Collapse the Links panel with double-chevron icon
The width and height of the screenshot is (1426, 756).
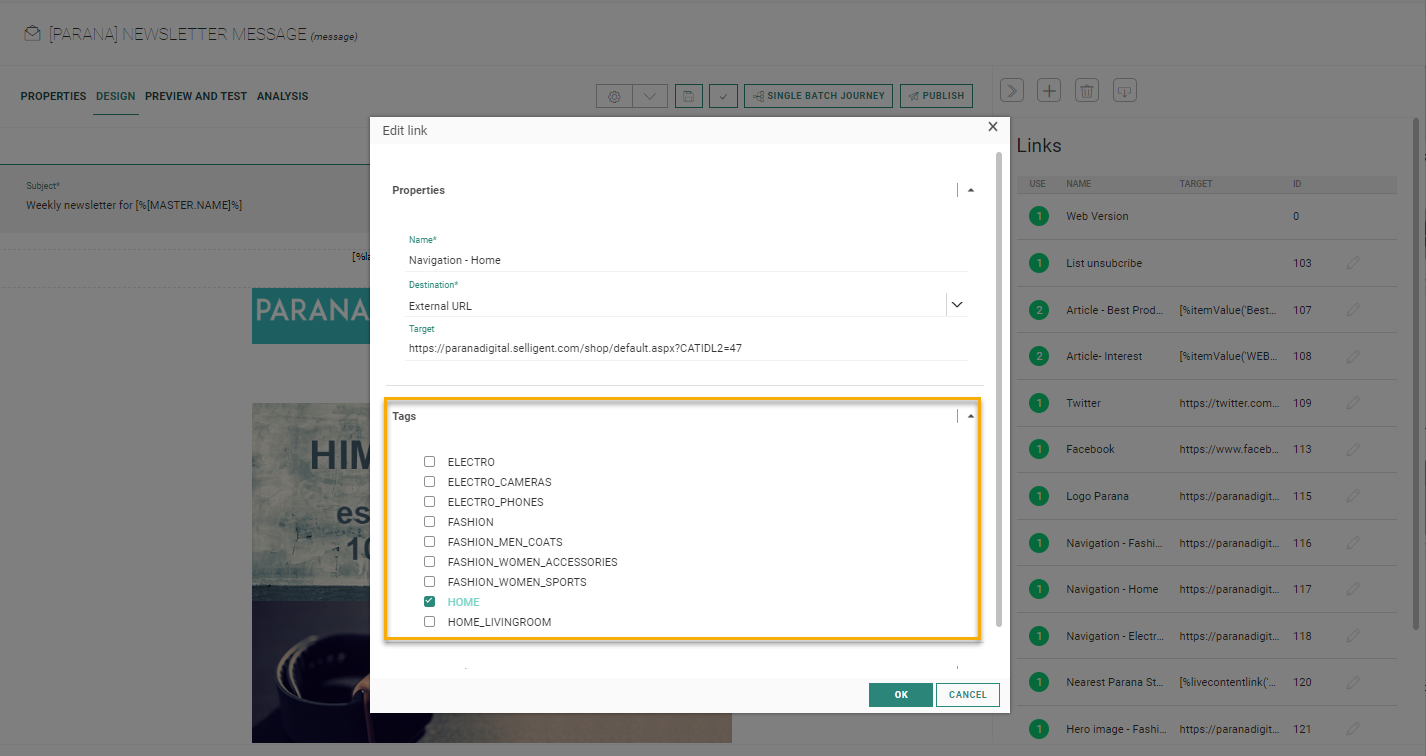[x=1012, y=91]
